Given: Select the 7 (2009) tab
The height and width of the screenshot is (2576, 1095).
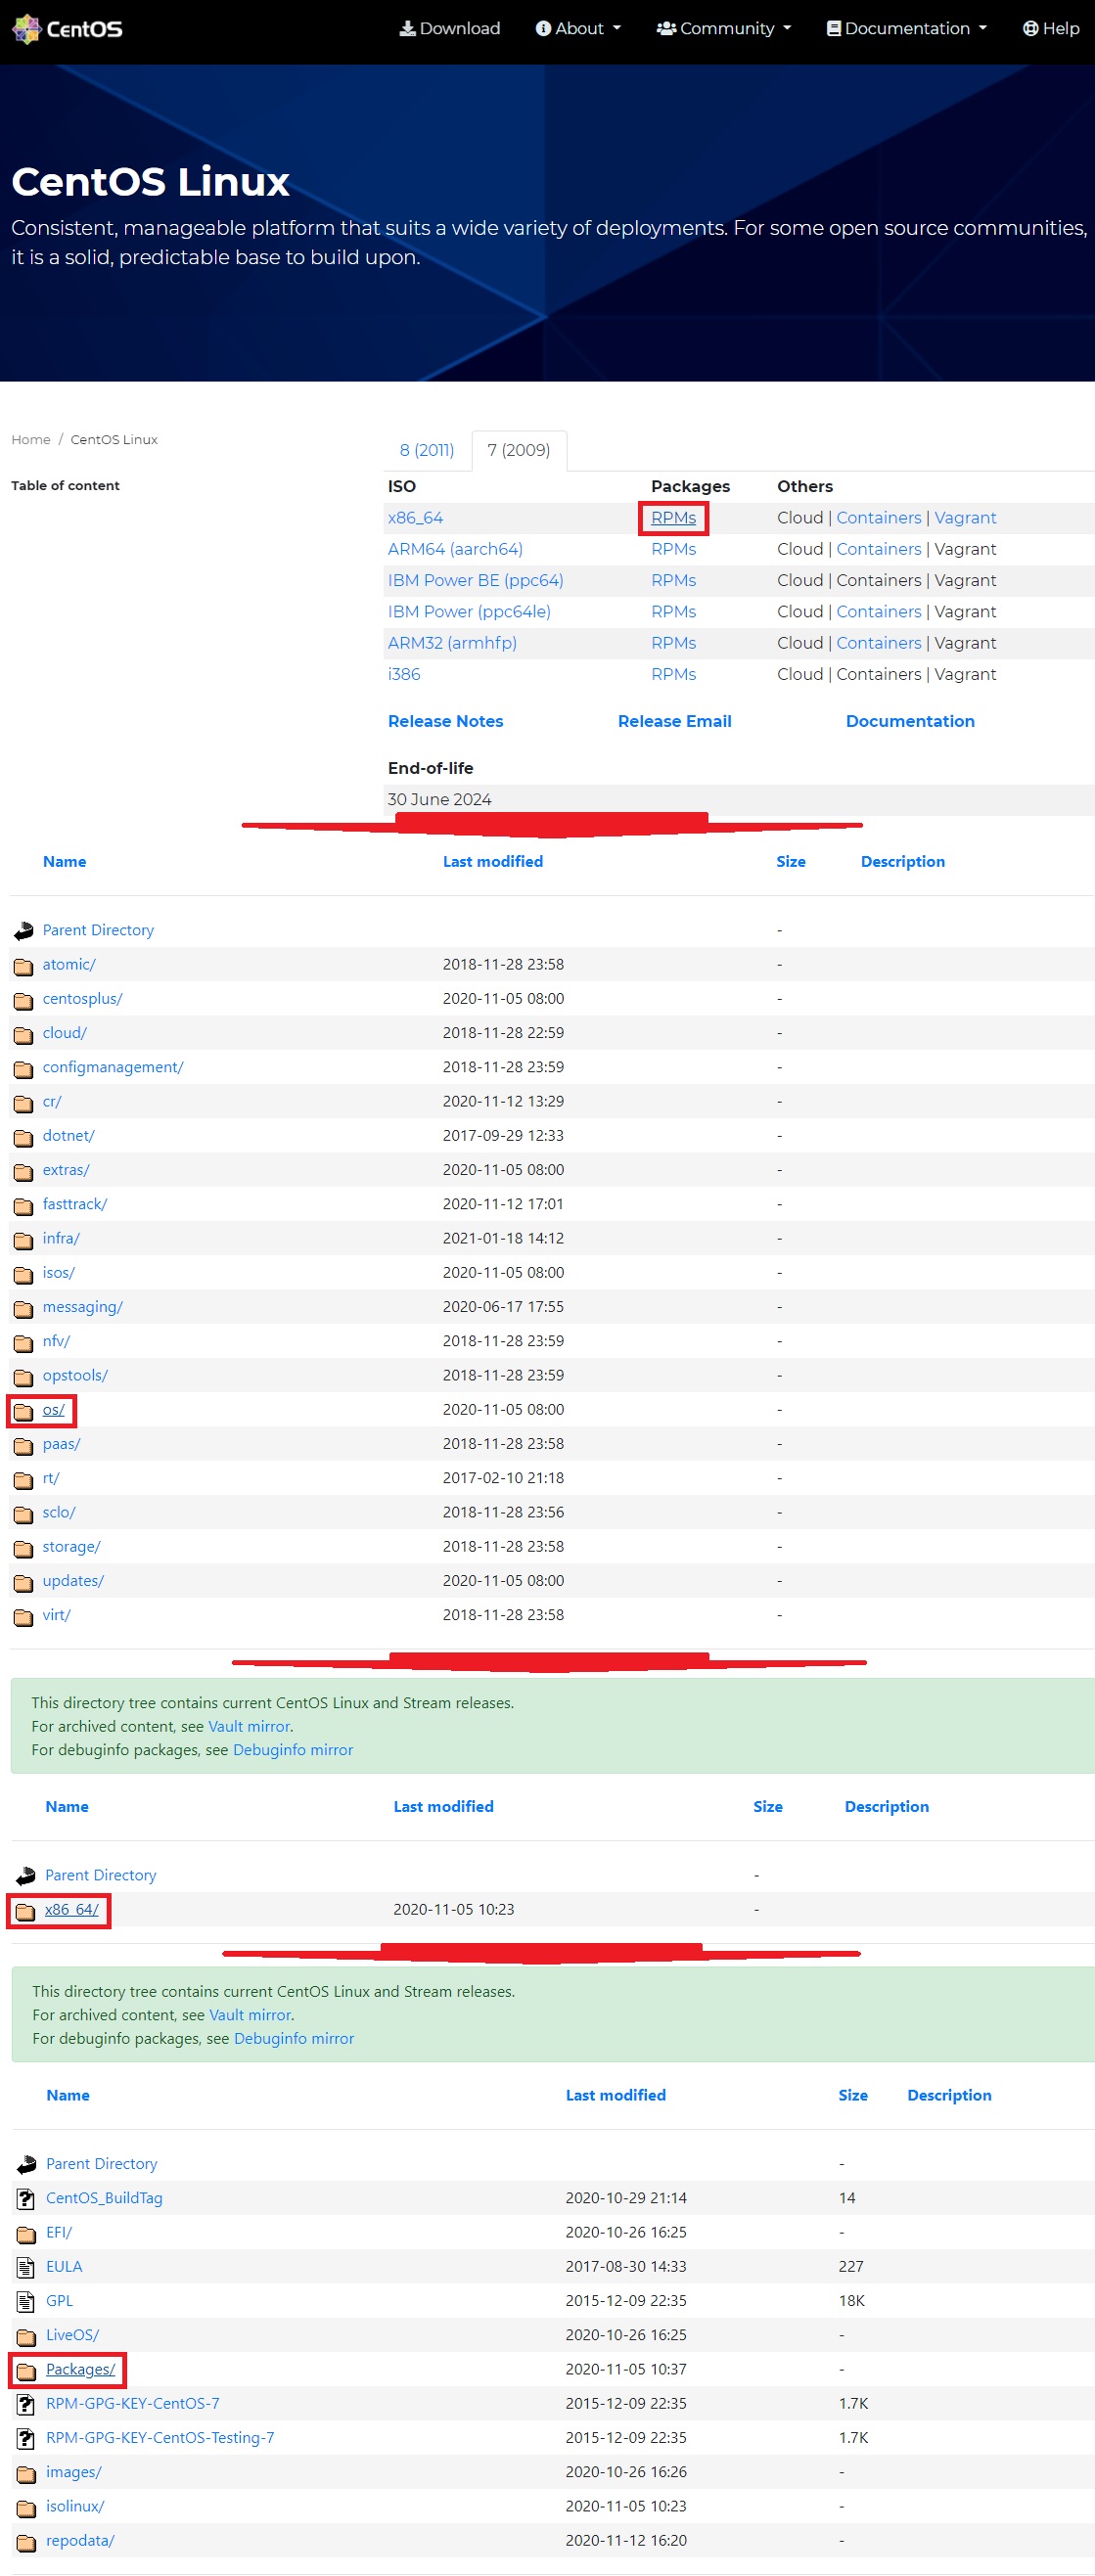Looking at the screenshot, I should click(x=519, y=450).
